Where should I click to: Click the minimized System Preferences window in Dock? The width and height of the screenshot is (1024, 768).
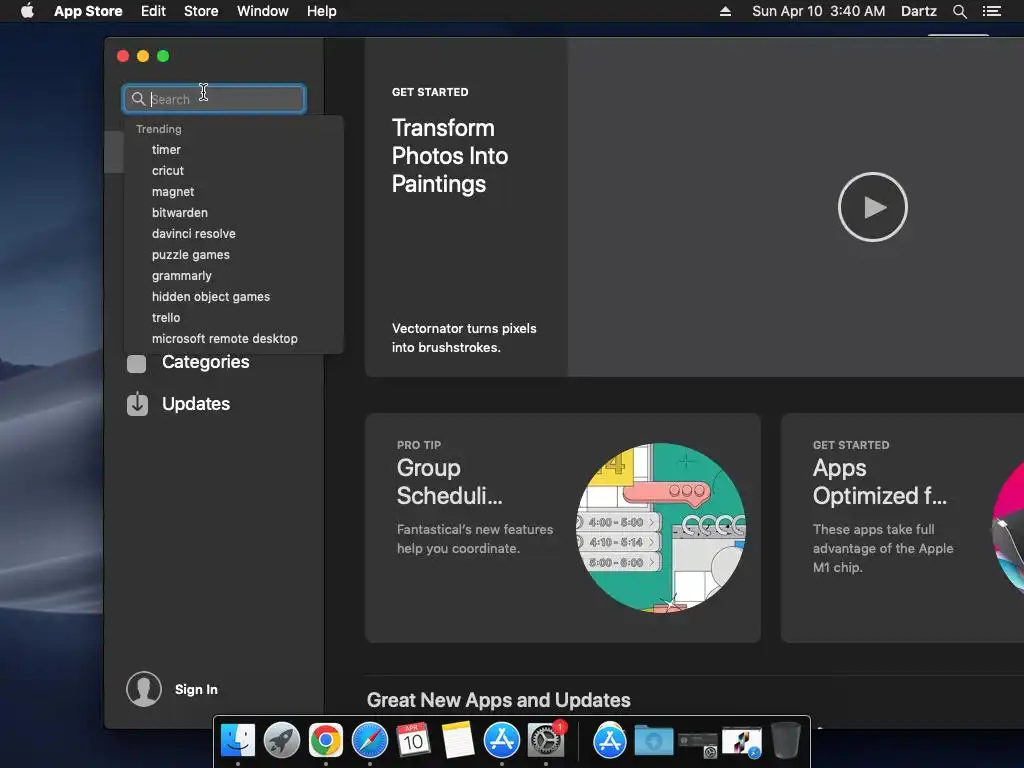(698, 743)
